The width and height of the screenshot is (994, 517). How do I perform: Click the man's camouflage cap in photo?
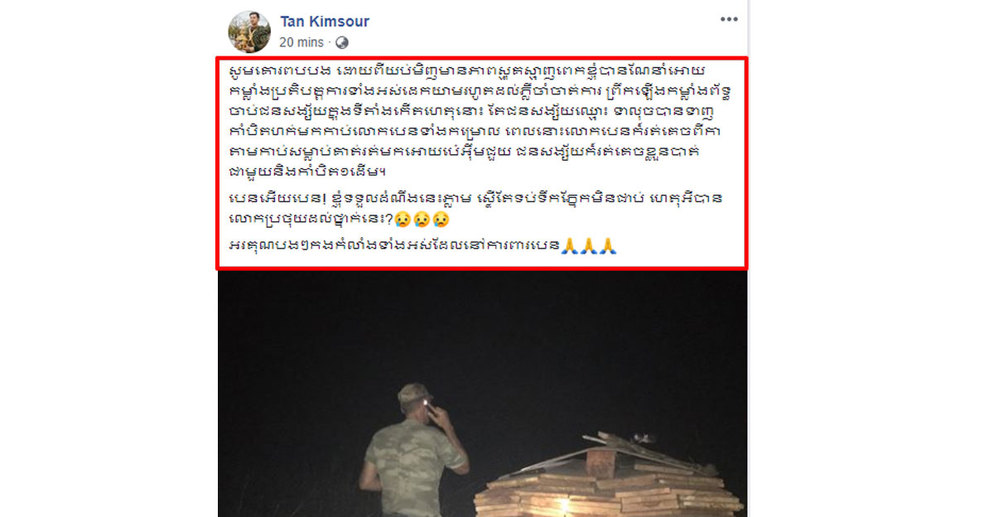coord(414,394)
